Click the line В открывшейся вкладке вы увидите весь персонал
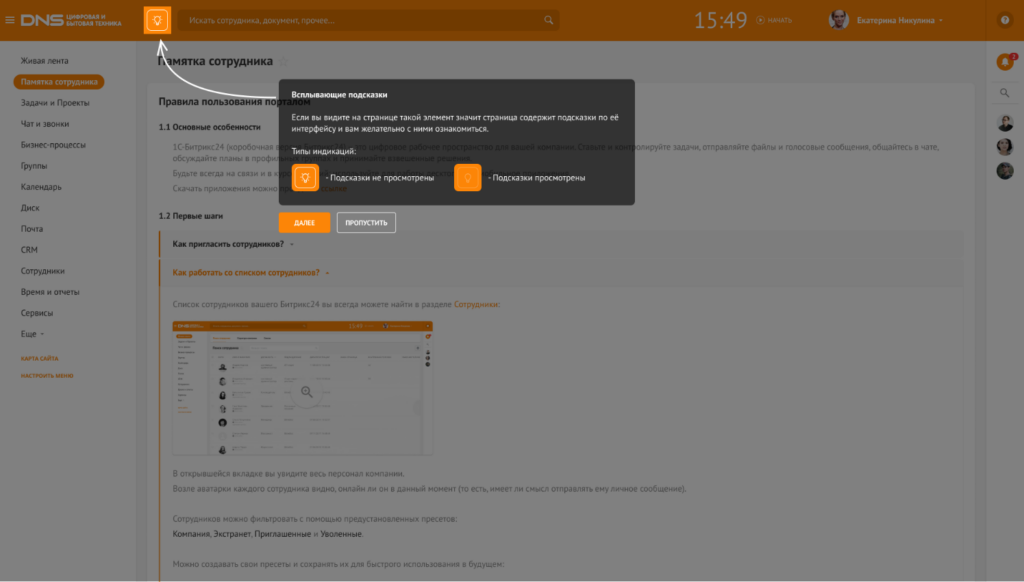Image resolution: width=1024 pixels, height=582 pixels. coord(289,474)
